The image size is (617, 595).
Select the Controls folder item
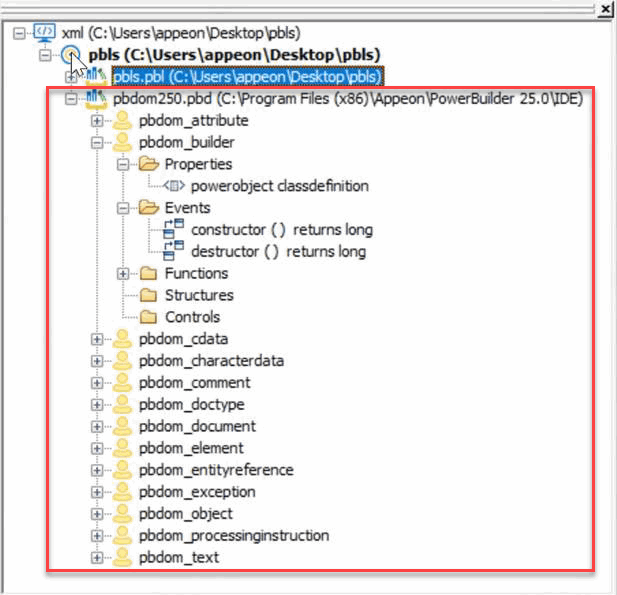tap(192, 318)
